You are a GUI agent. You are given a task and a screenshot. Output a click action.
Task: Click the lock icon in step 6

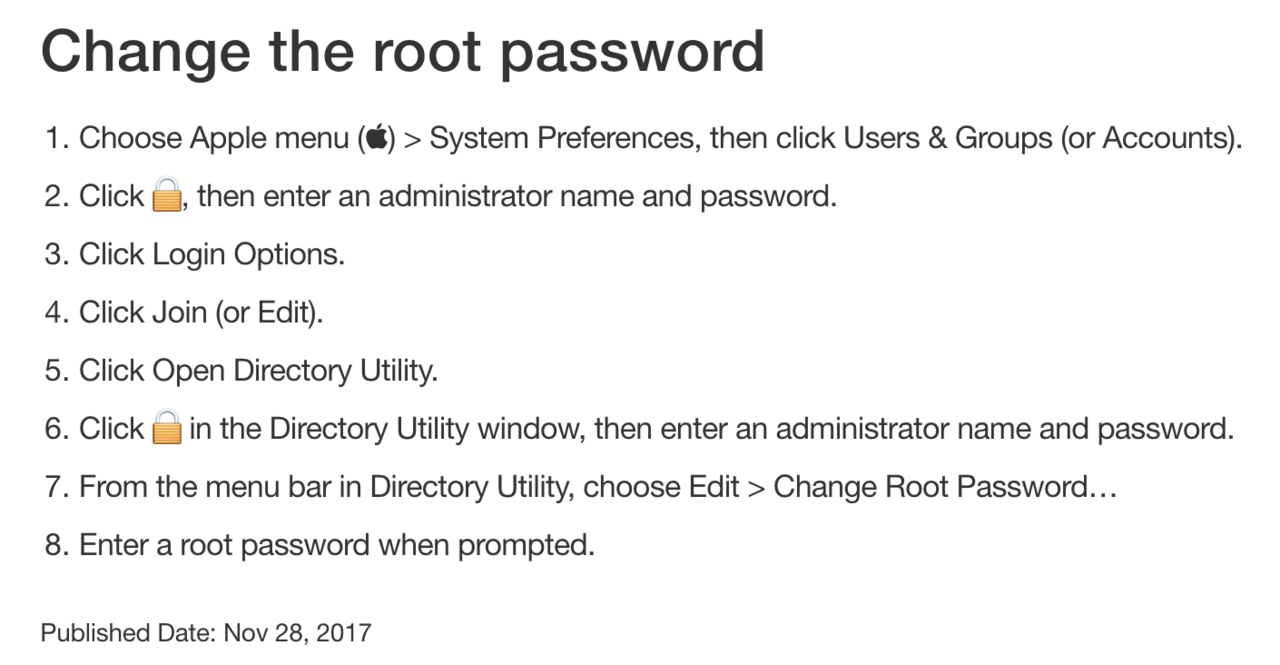pyautogui.click(x=167, y=429)
